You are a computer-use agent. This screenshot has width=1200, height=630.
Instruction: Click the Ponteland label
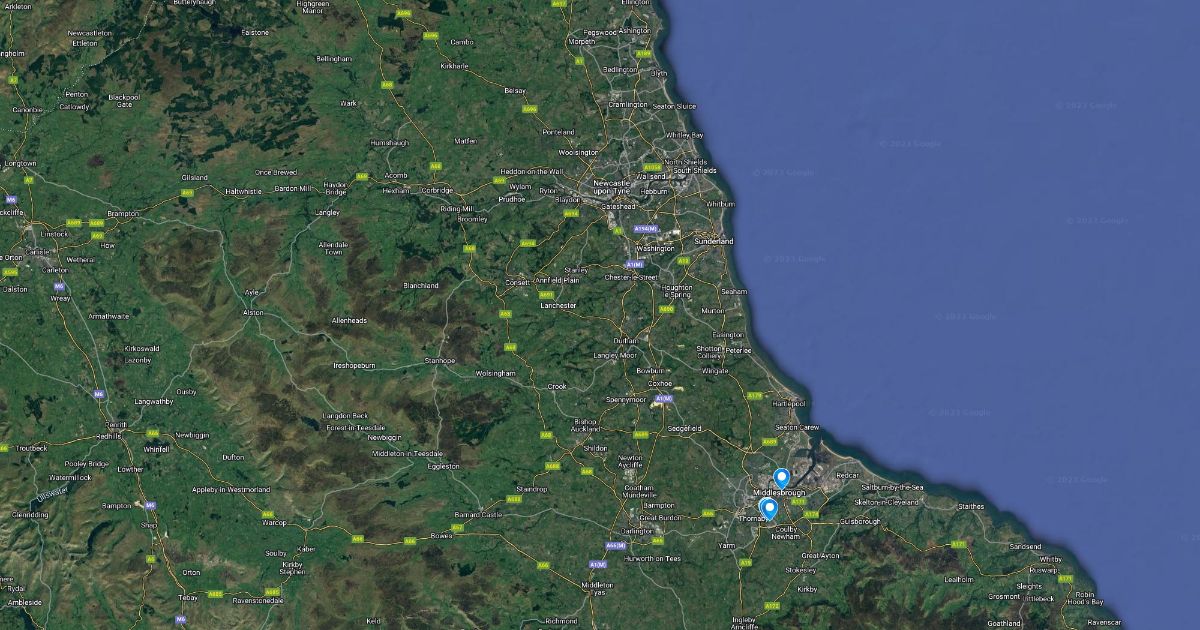coord(559,132)
